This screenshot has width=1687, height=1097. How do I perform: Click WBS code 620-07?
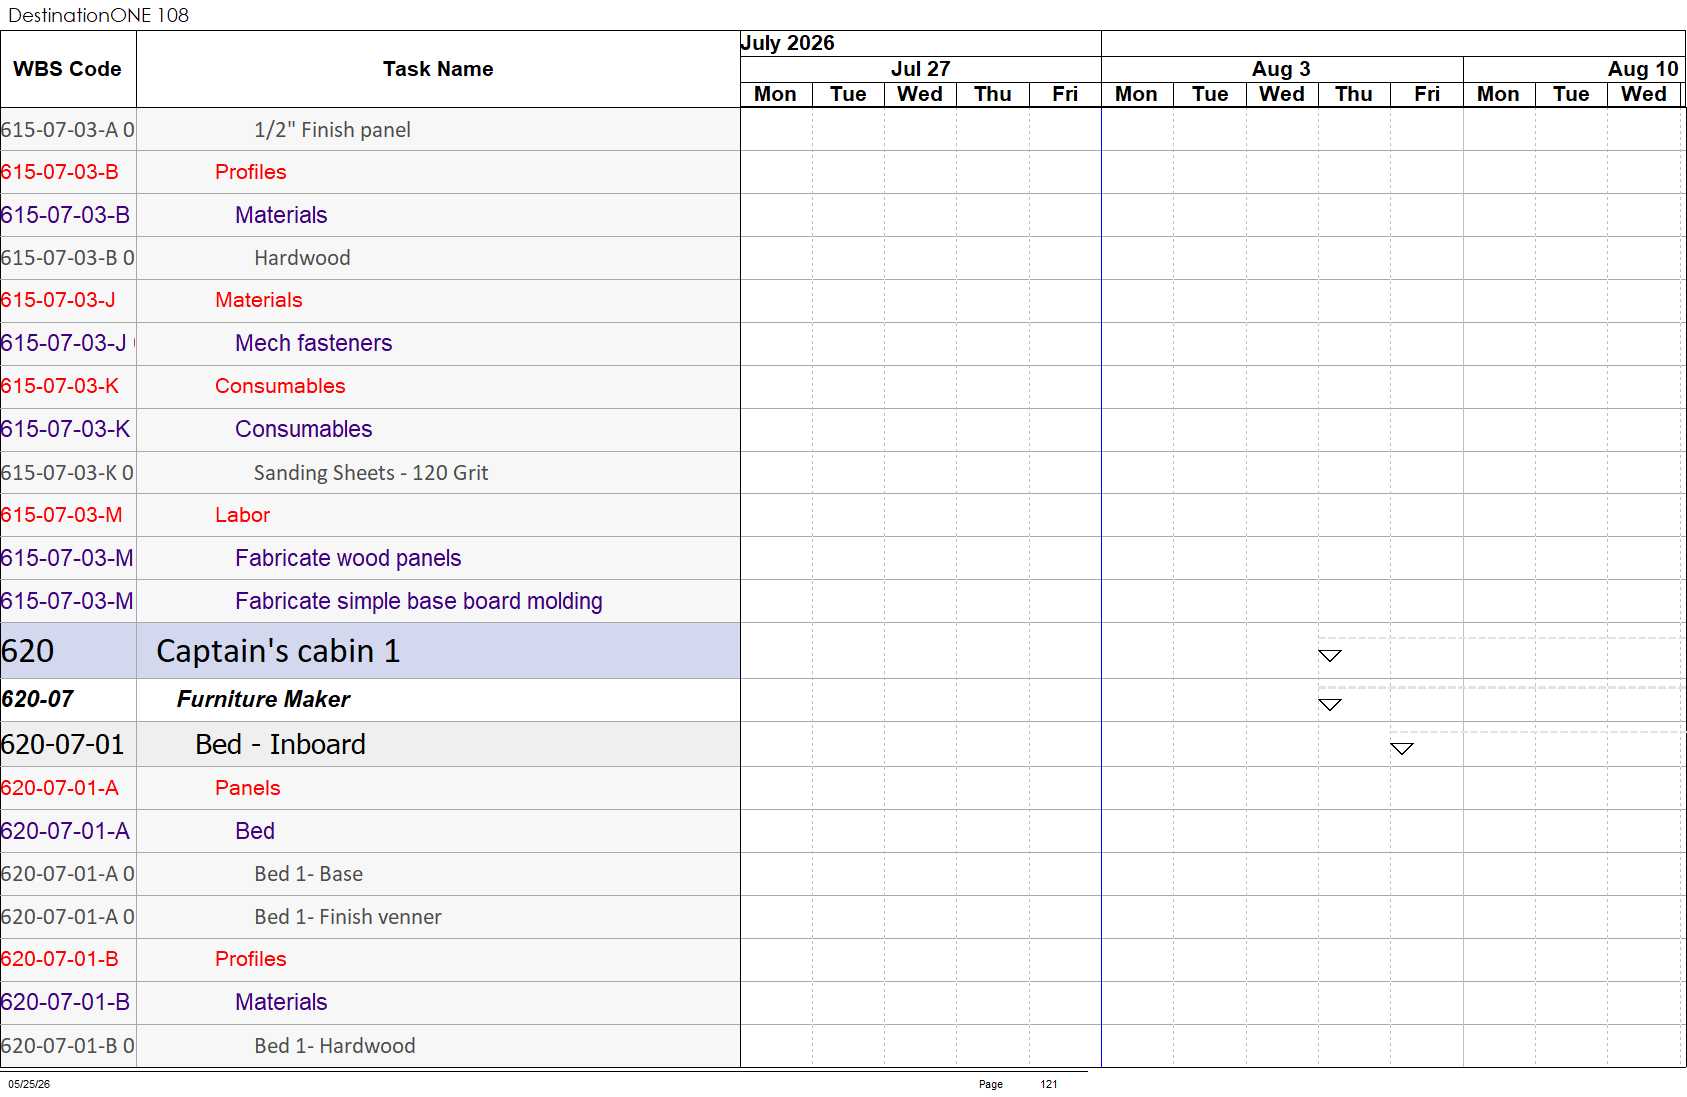pos(38,699)
